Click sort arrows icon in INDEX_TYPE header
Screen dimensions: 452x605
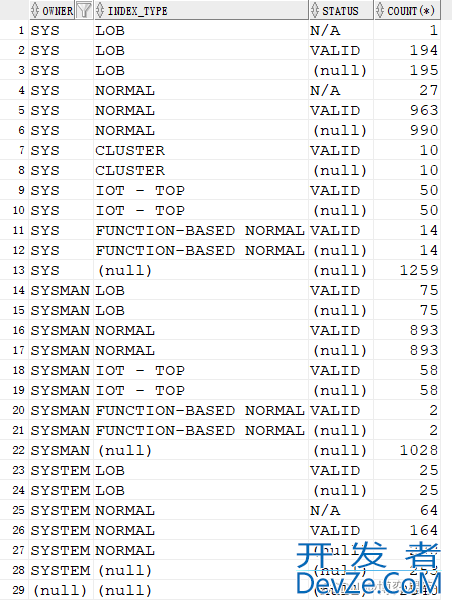(x=100, y=10)
